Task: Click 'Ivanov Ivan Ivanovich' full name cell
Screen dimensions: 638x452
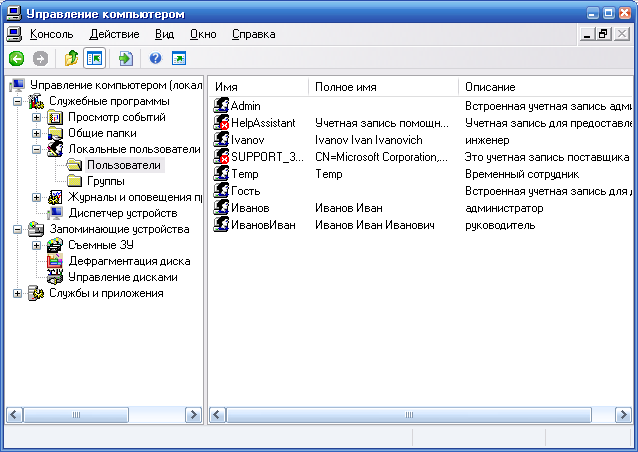Action: (369, 140)
